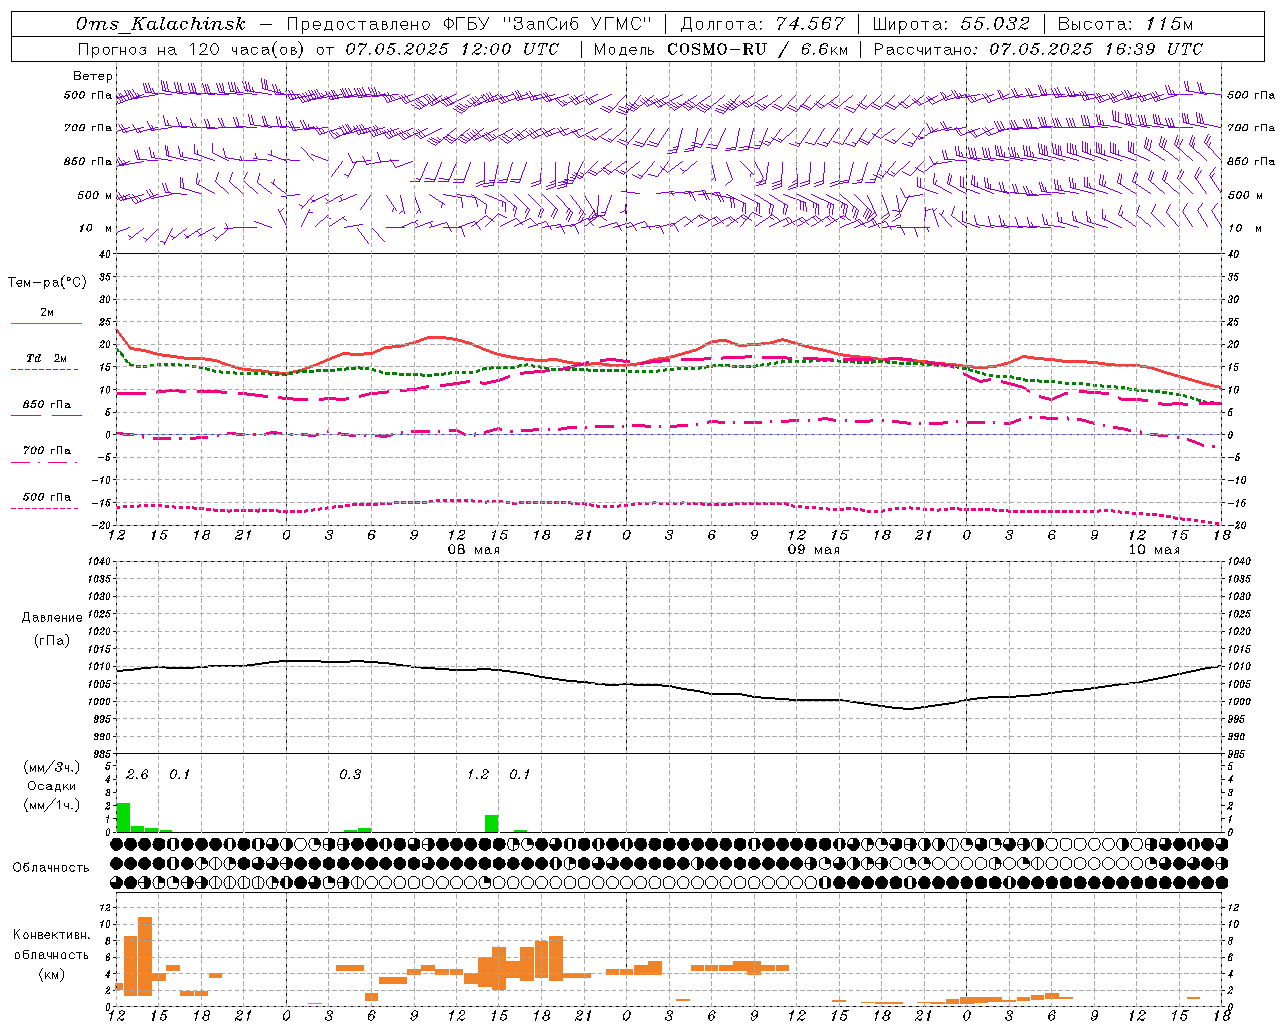Screen dimensions: 1280x1024
Task: Click the "10 м" wind level label on left axis
Action: coord(97,228)
